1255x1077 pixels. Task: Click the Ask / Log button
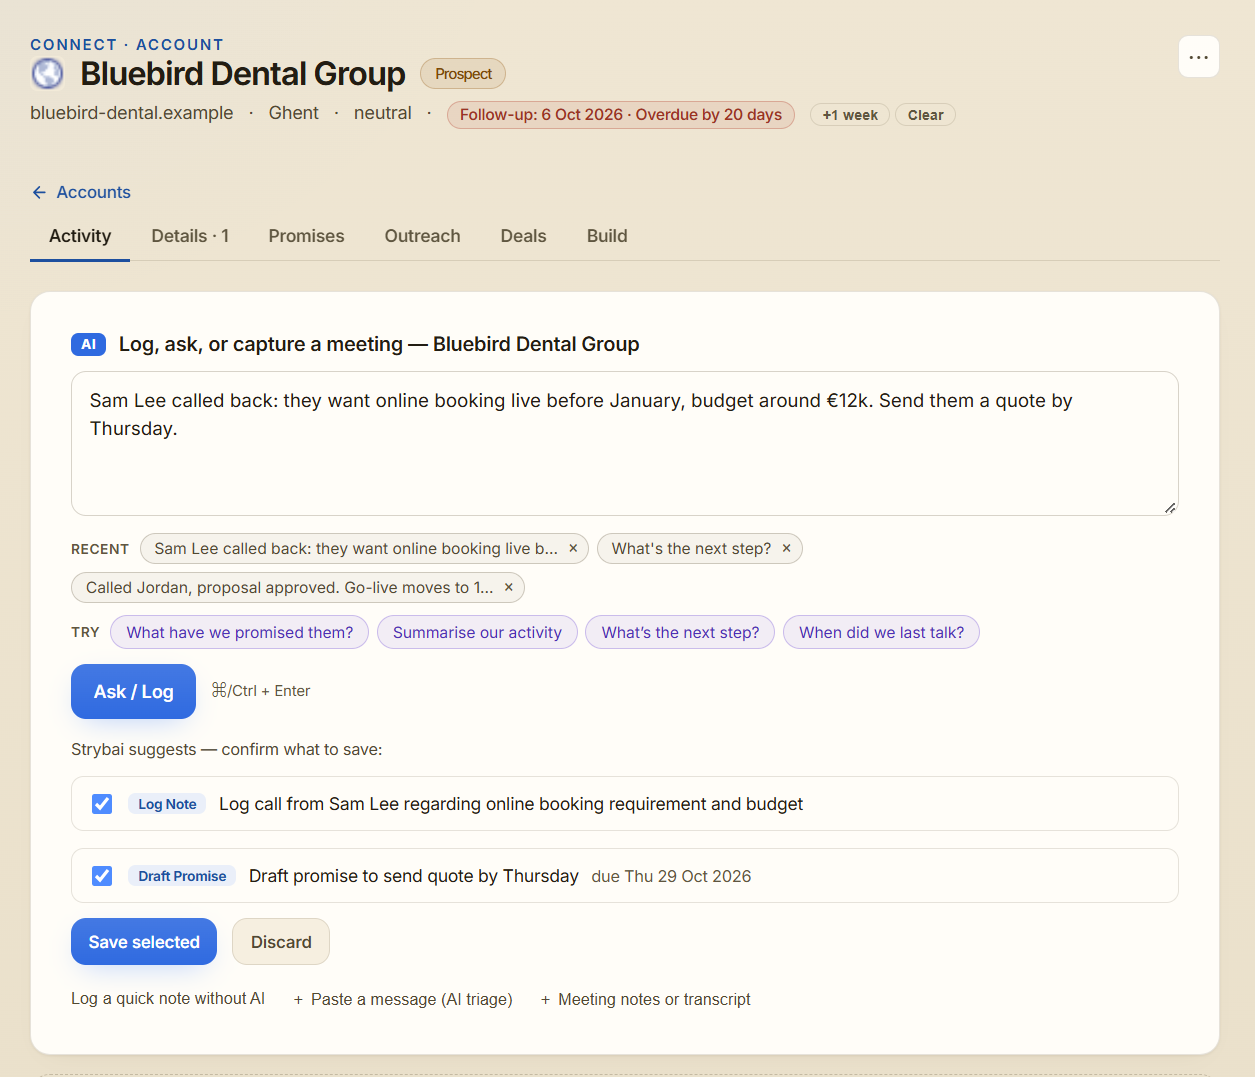click(133, 691)
